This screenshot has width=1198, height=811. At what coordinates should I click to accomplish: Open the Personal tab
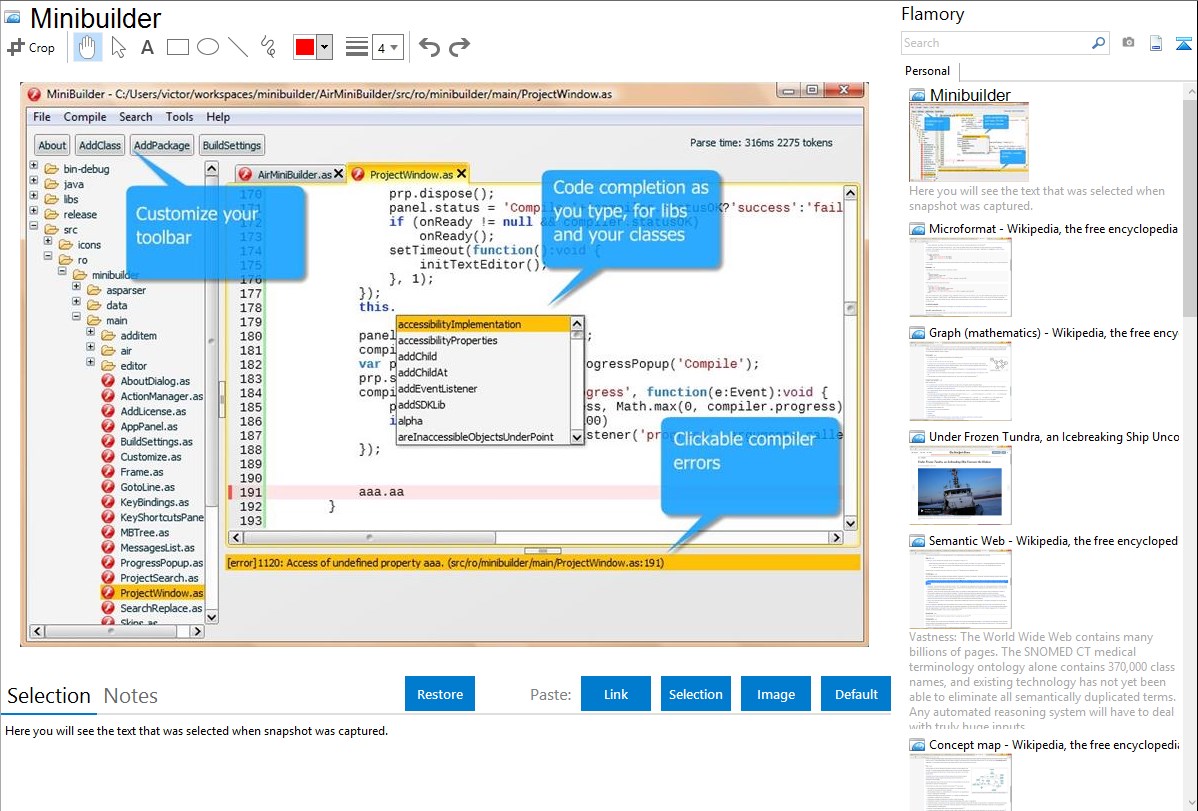[x=927, y=71]
